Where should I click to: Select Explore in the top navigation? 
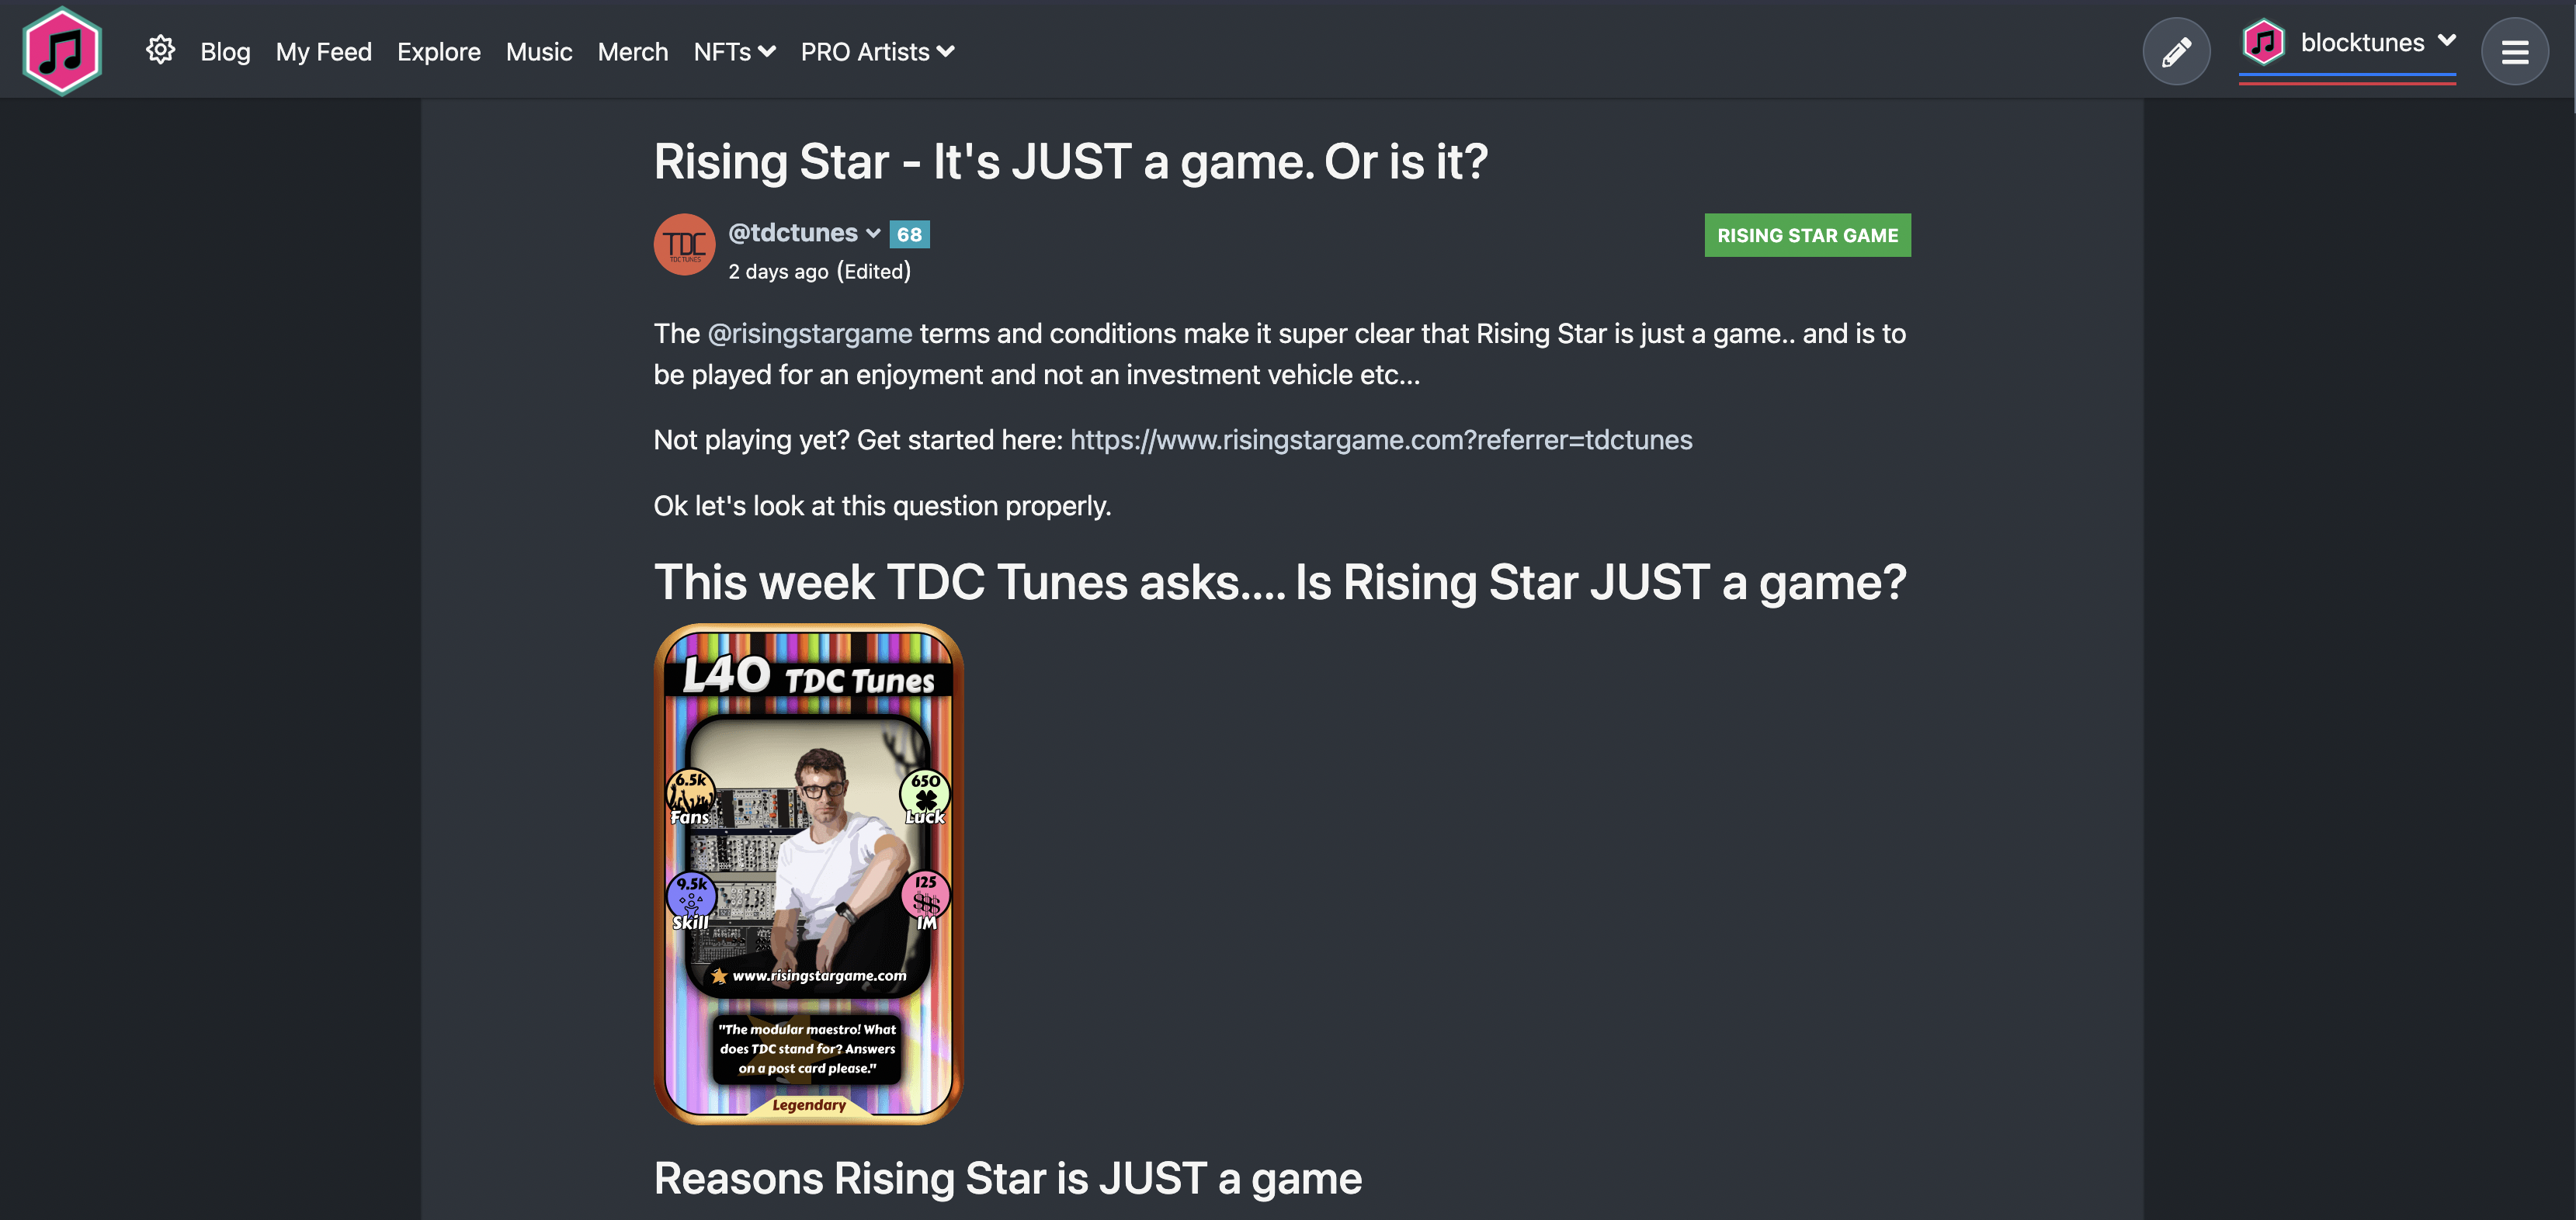[439, 52]
